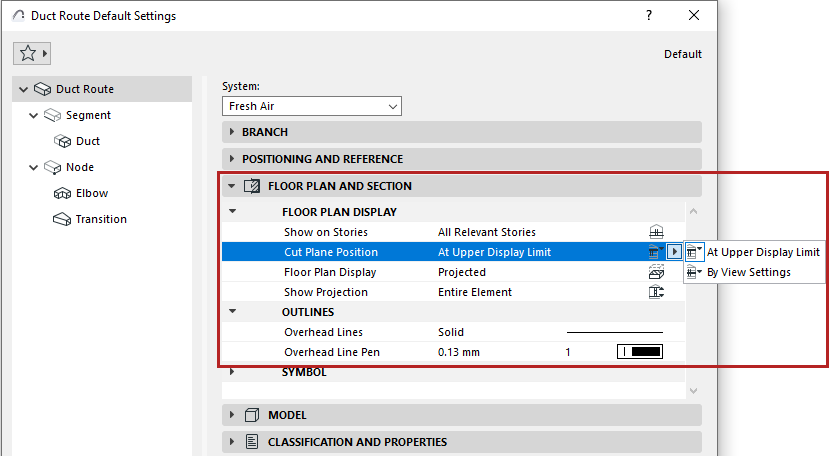Click the Classification and Properties panel icon

pyautogui.click(x=252, y=442)
